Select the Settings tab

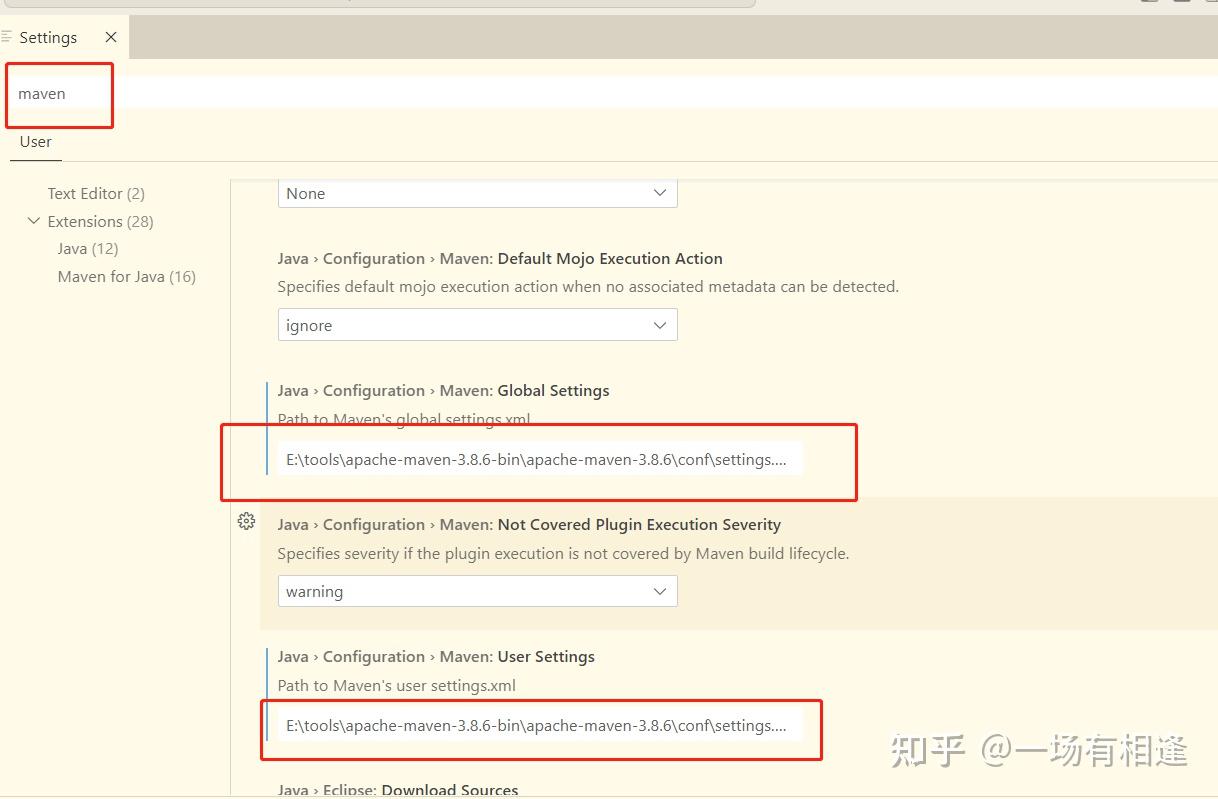tap(49, 37)
